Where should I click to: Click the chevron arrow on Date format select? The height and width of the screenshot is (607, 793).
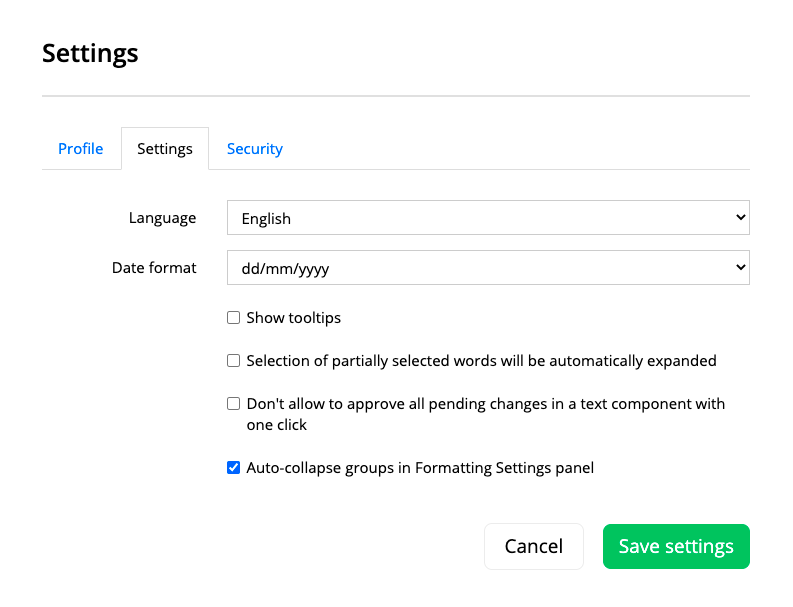tap(740, 267)
